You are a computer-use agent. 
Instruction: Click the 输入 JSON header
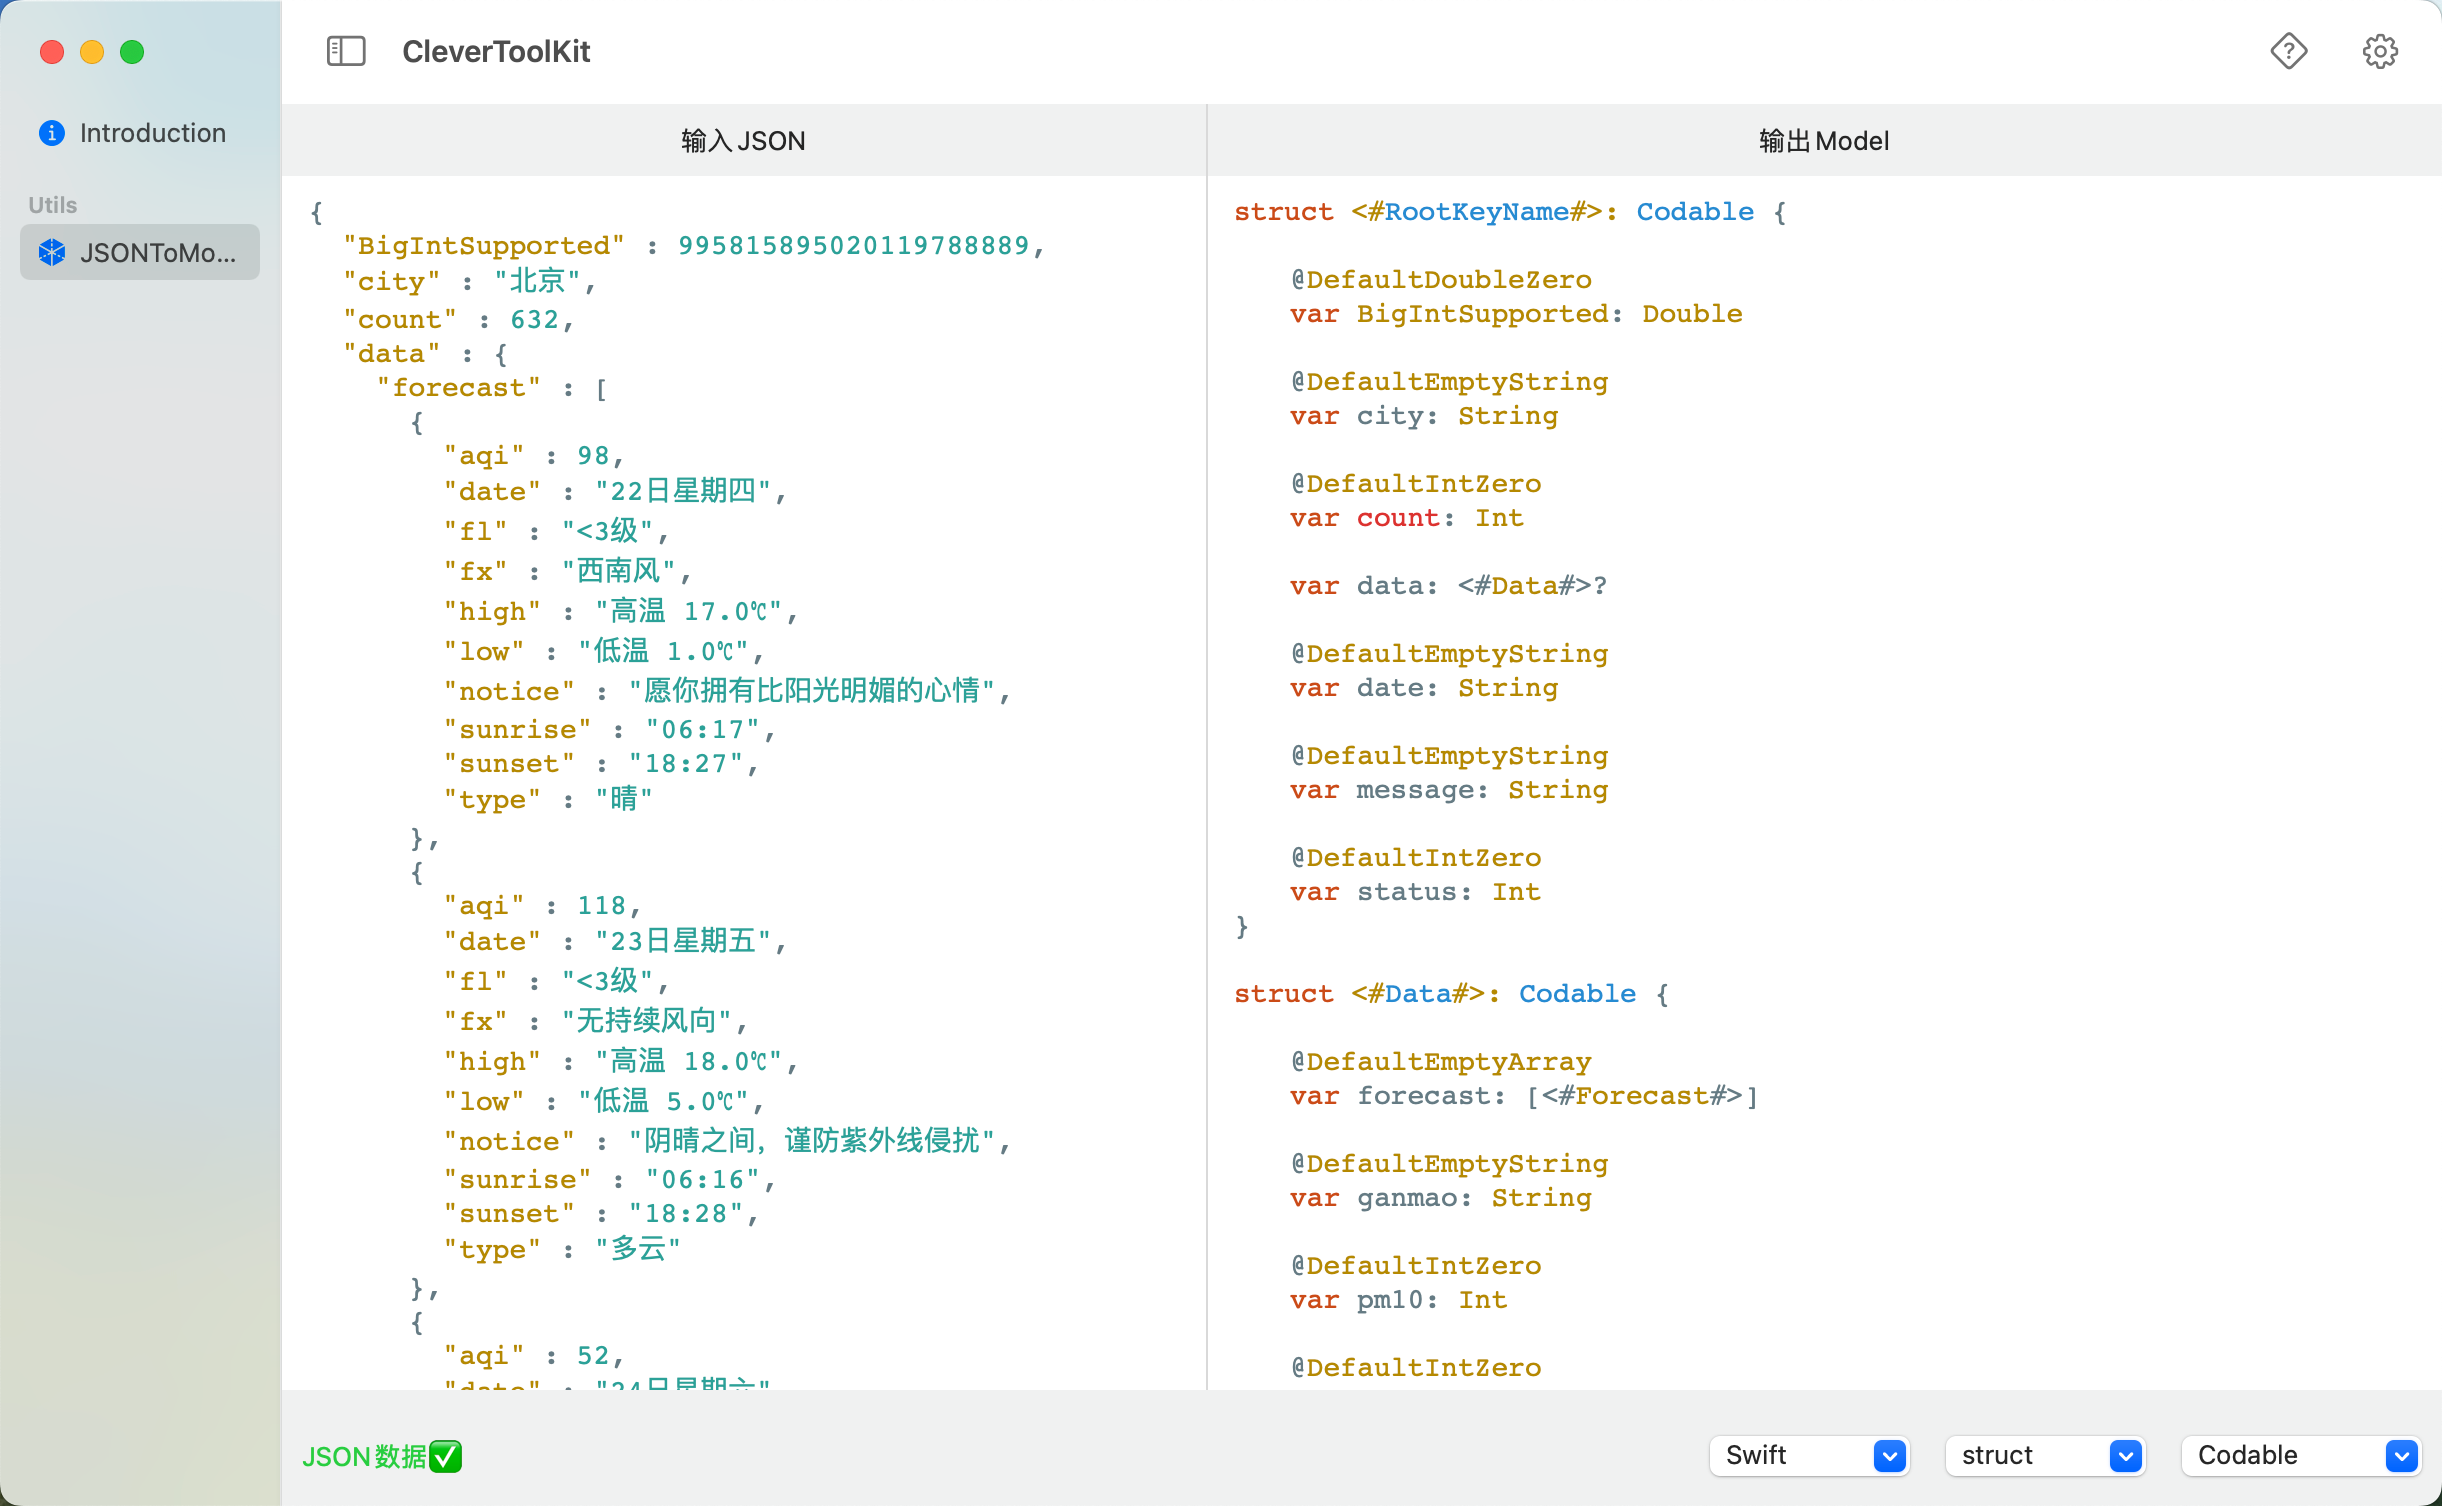click(x=743, y=141)
